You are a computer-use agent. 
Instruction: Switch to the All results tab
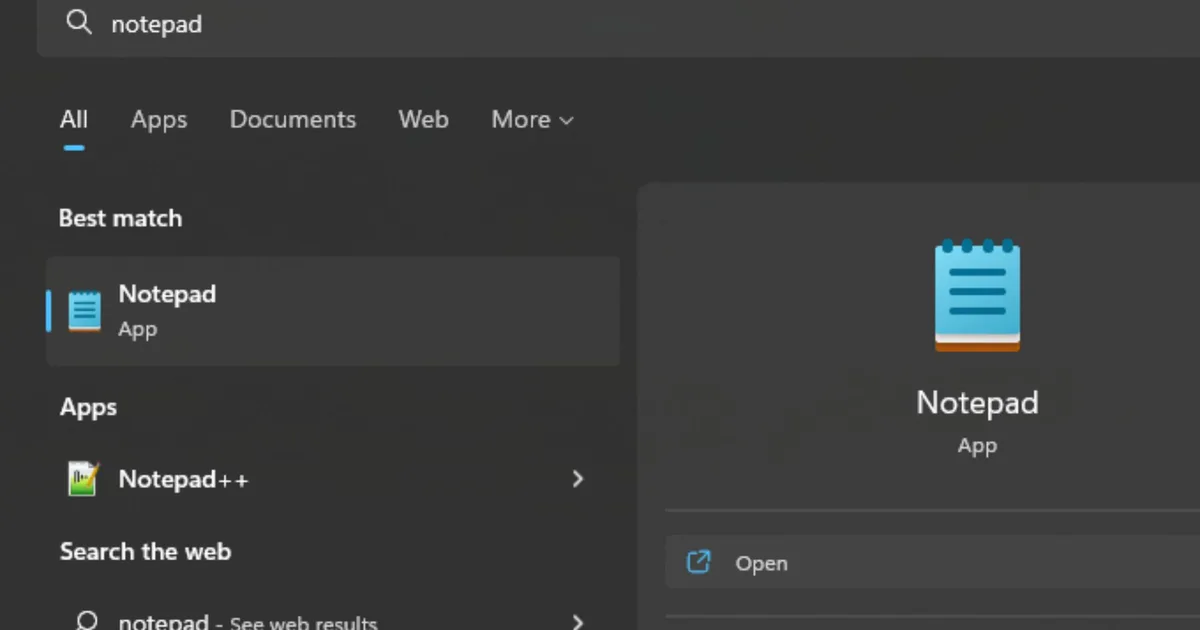(74, 119)
